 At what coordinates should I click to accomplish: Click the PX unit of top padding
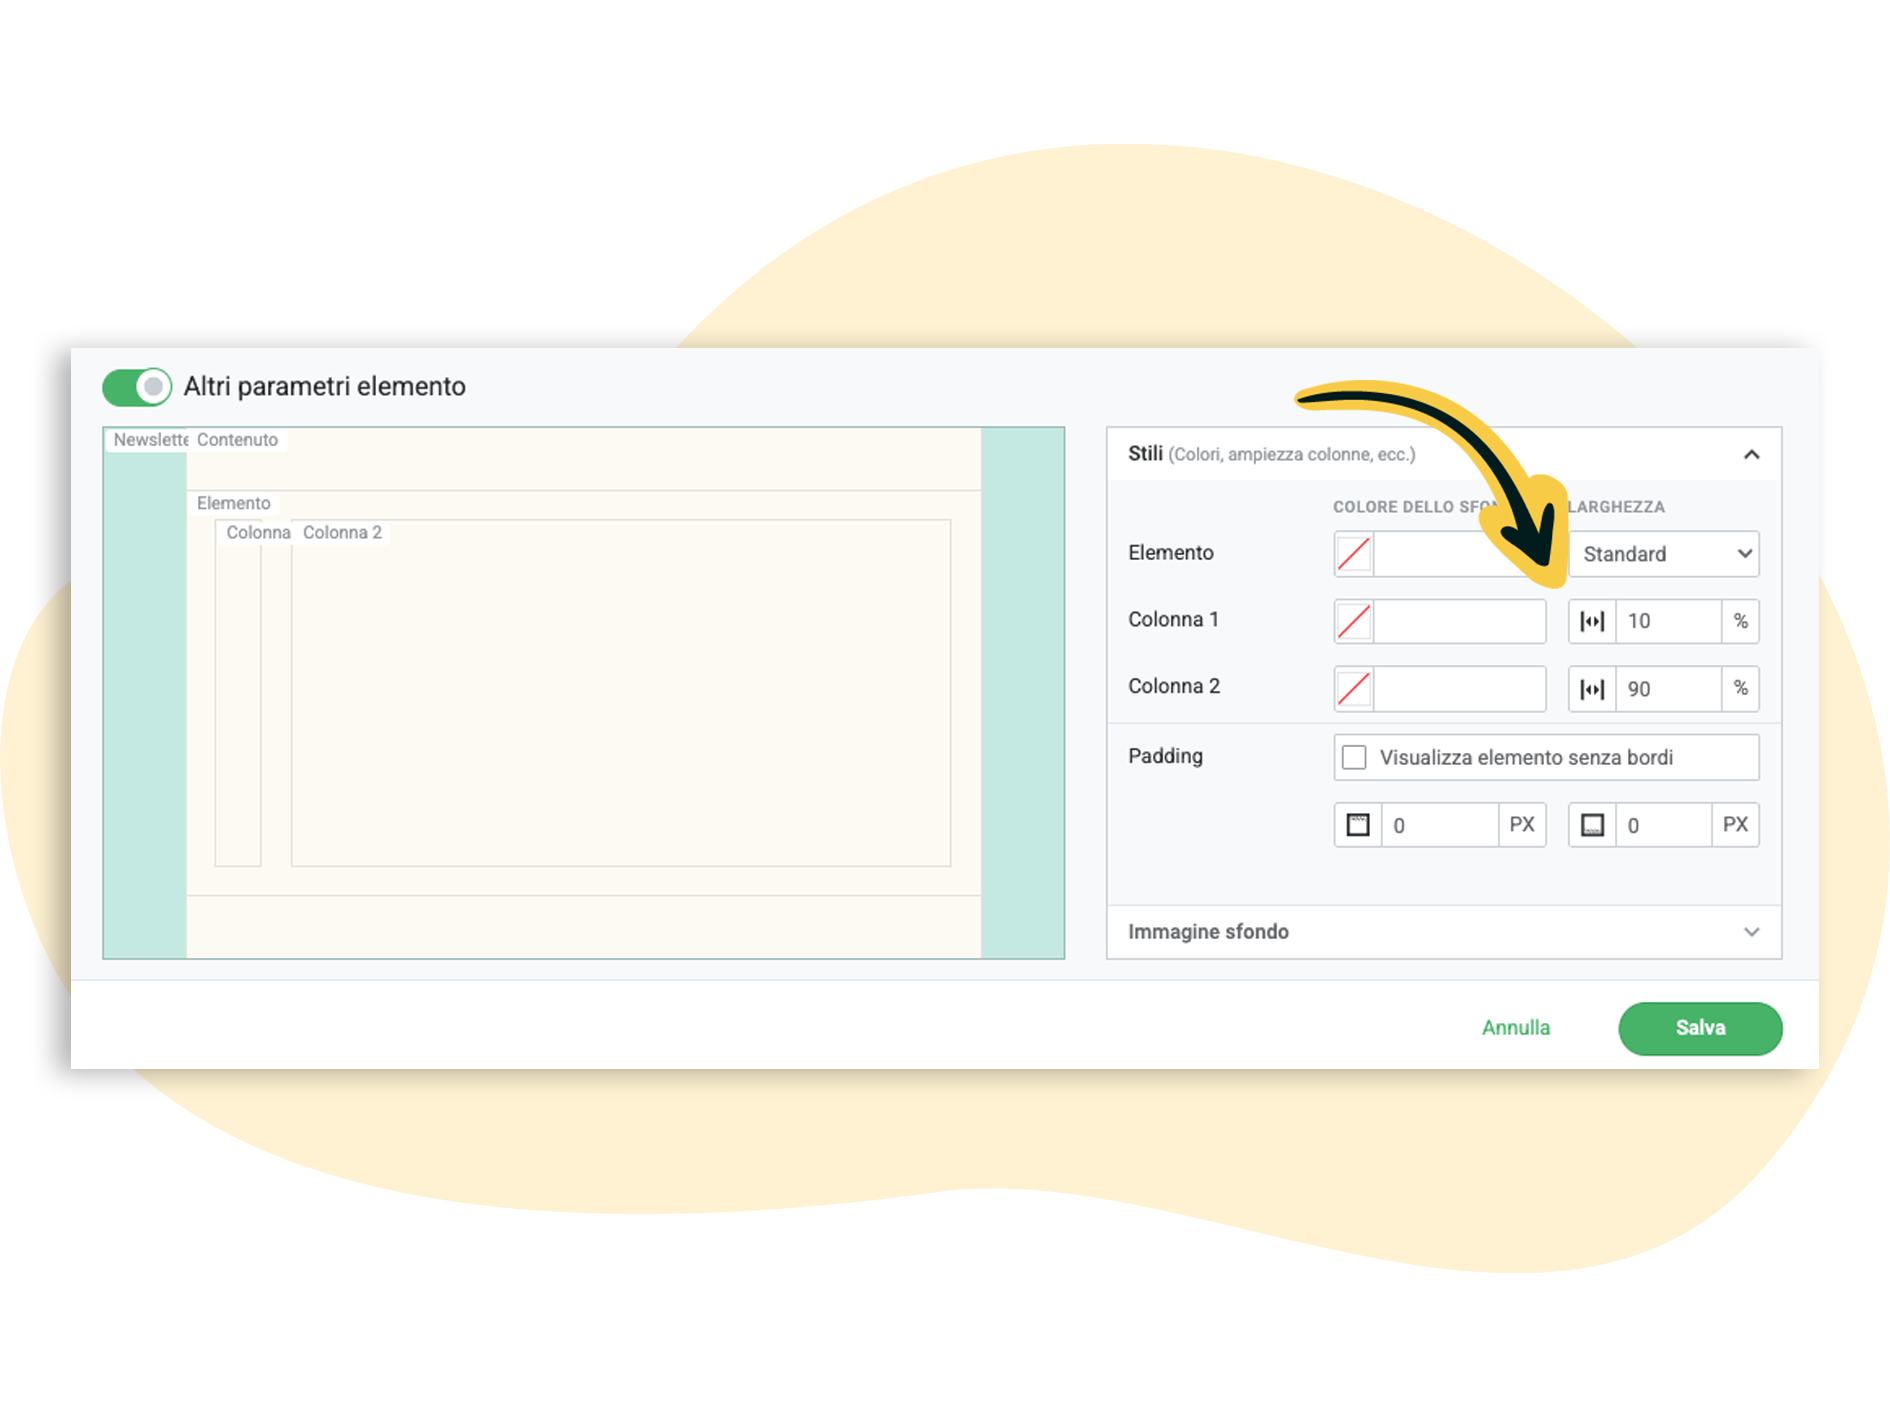coord(1521,825)
